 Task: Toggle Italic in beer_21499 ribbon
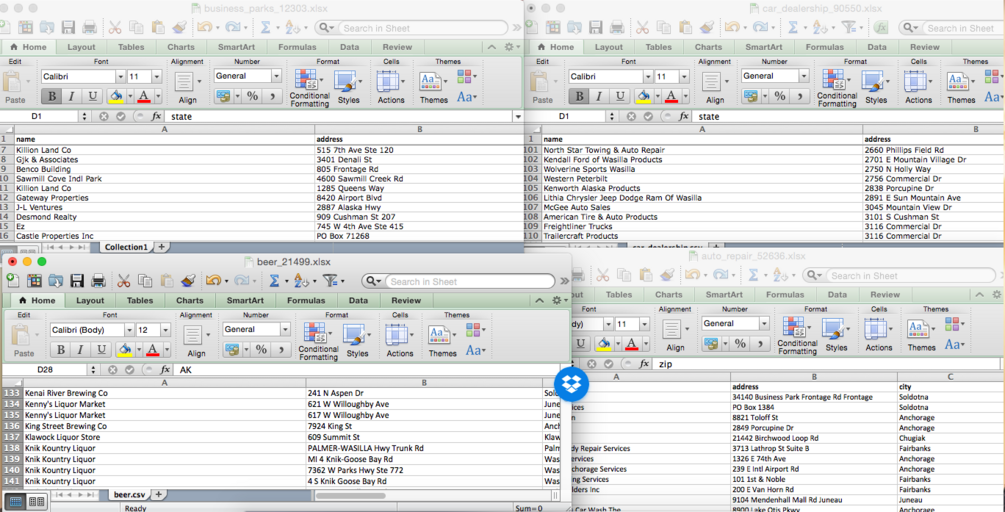pos(80,350)
